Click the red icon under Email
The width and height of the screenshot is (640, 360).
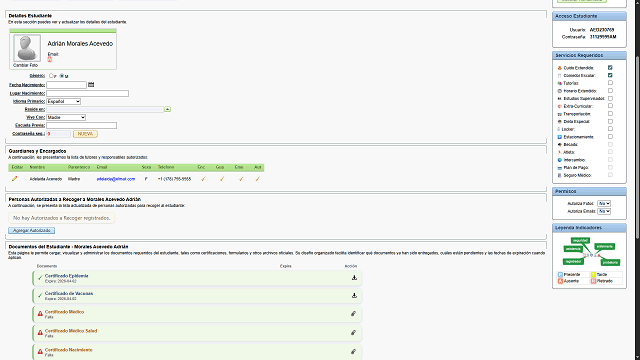click(49, 59)
